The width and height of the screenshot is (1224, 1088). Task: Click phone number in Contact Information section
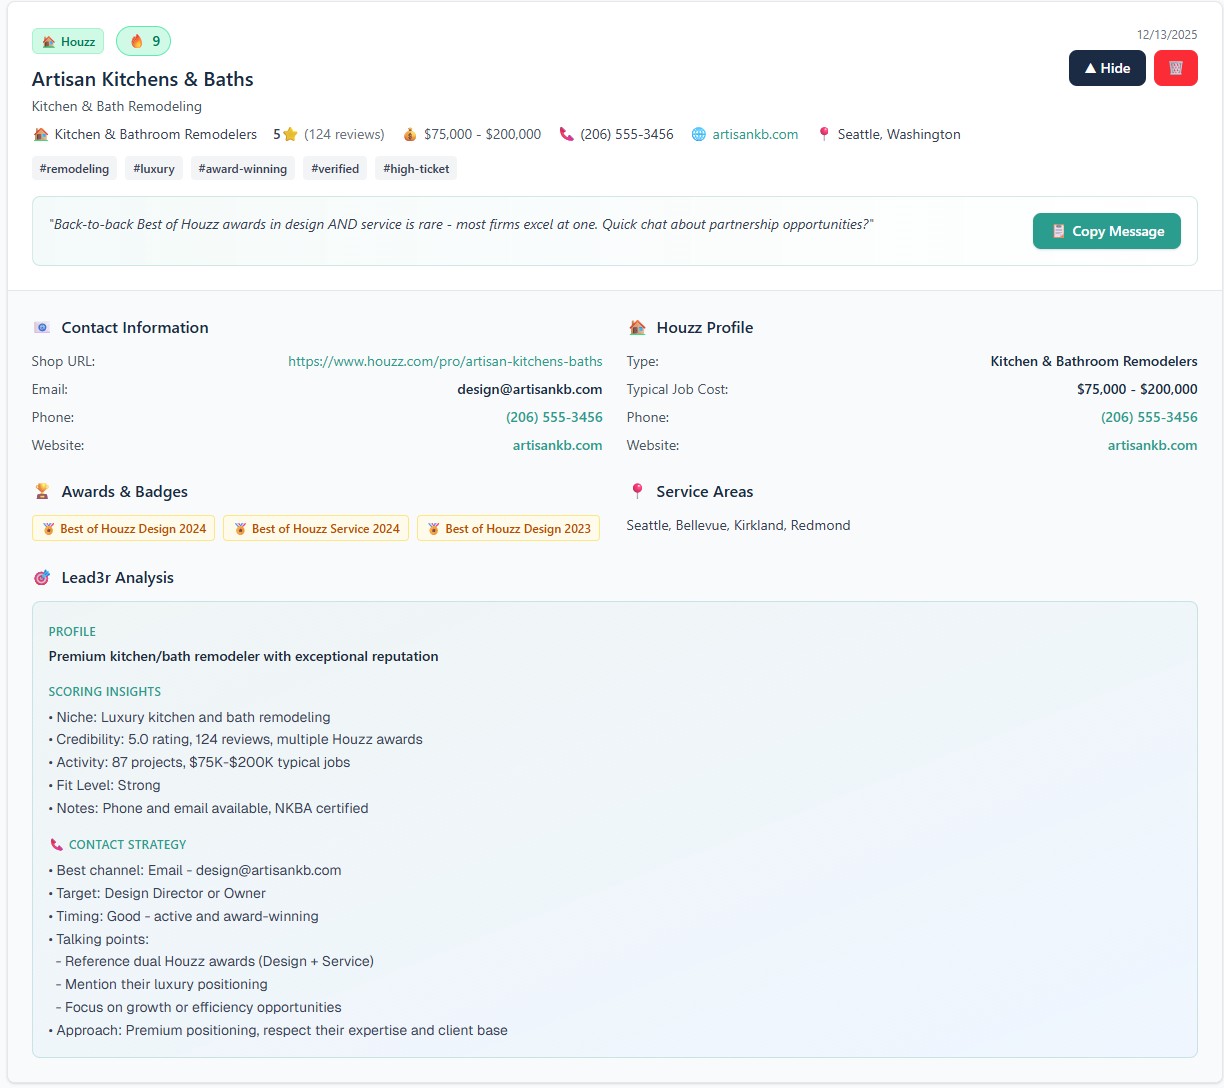(x=554, y=417)
